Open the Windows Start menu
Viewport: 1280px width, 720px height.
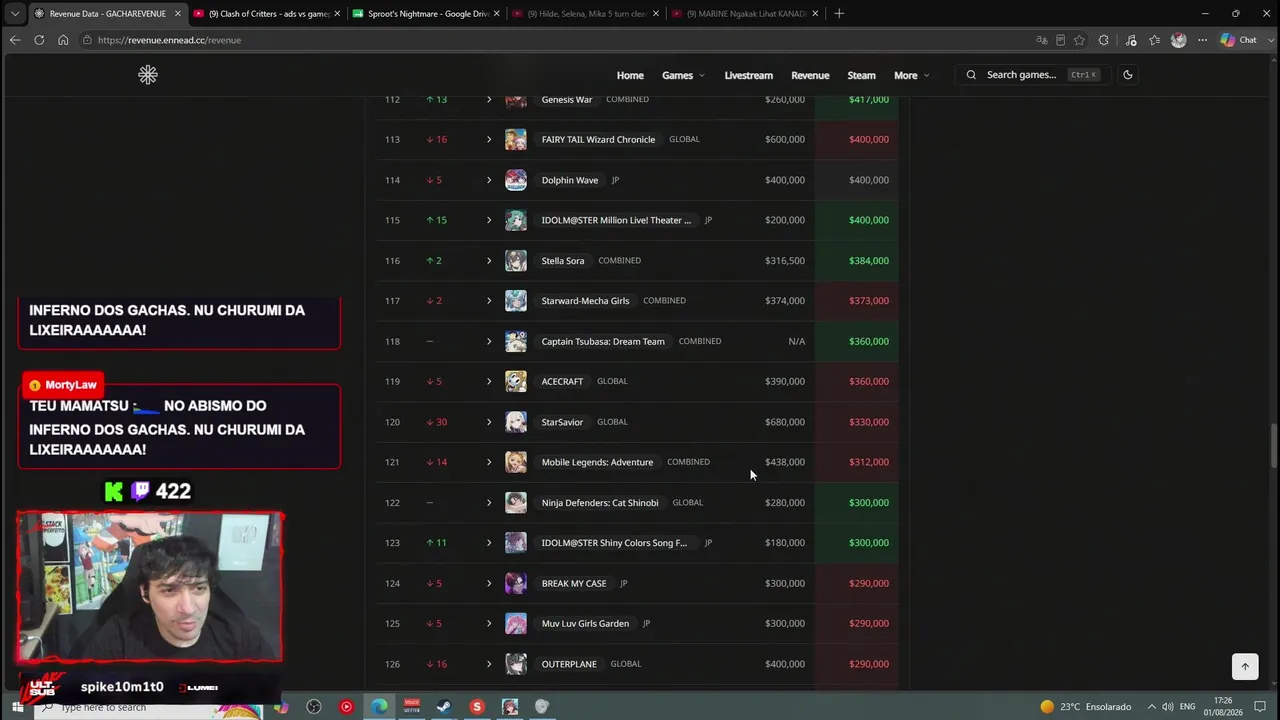tap(16, 707)
